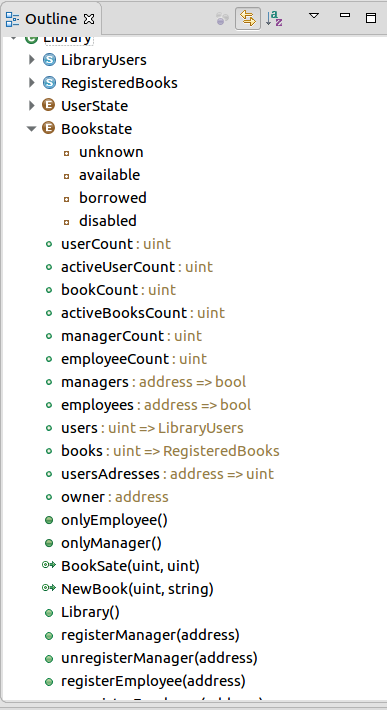Click icon beside unknown enum value
Image resolution: width=387 pixels, height=710 pixels.
(x=67, y=154)
